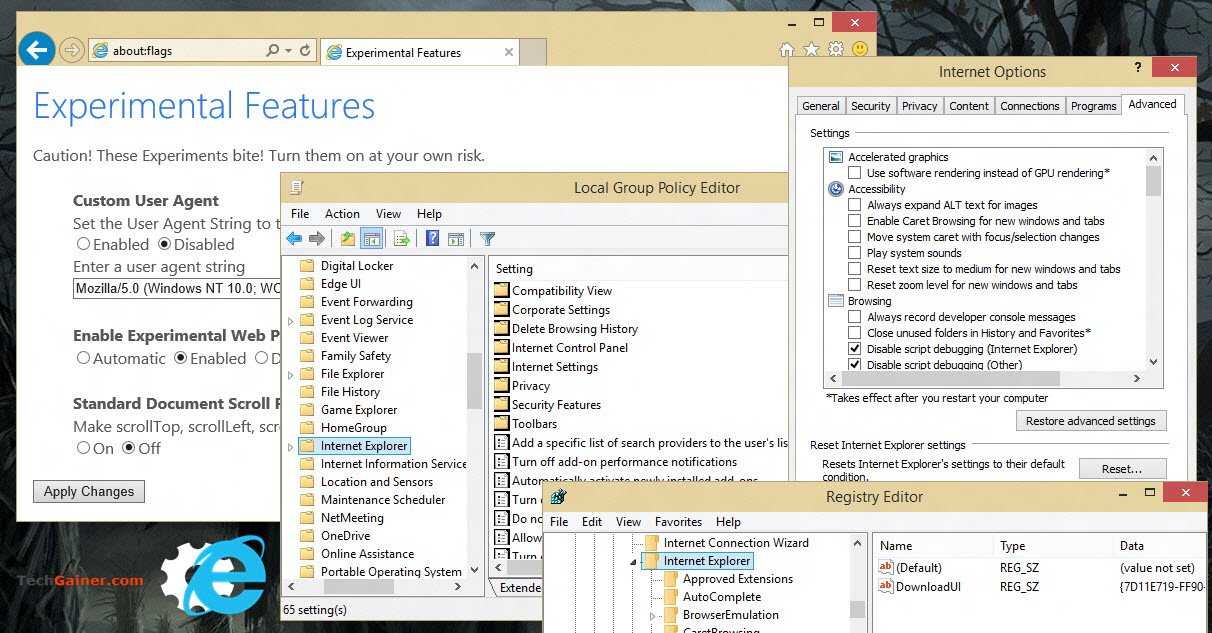Screen dimensions: 1212x633
Task: Expand Event Log Service in policy tree
Action: 291,320
